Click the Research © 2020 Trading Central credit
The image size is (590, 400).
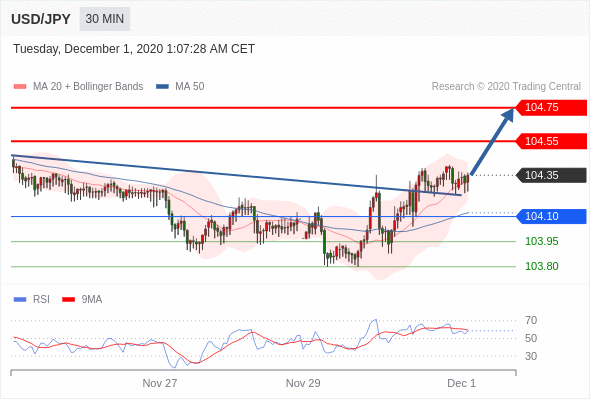[506, 87]
